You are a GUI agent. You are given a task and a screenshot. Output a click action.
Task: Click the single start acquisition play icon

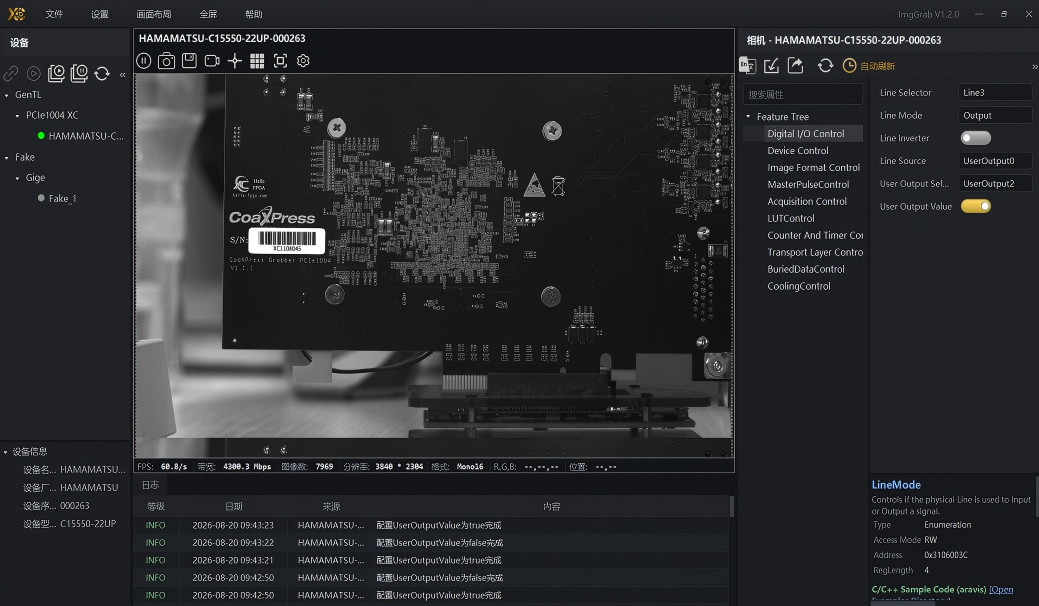[x=34, y=73]
